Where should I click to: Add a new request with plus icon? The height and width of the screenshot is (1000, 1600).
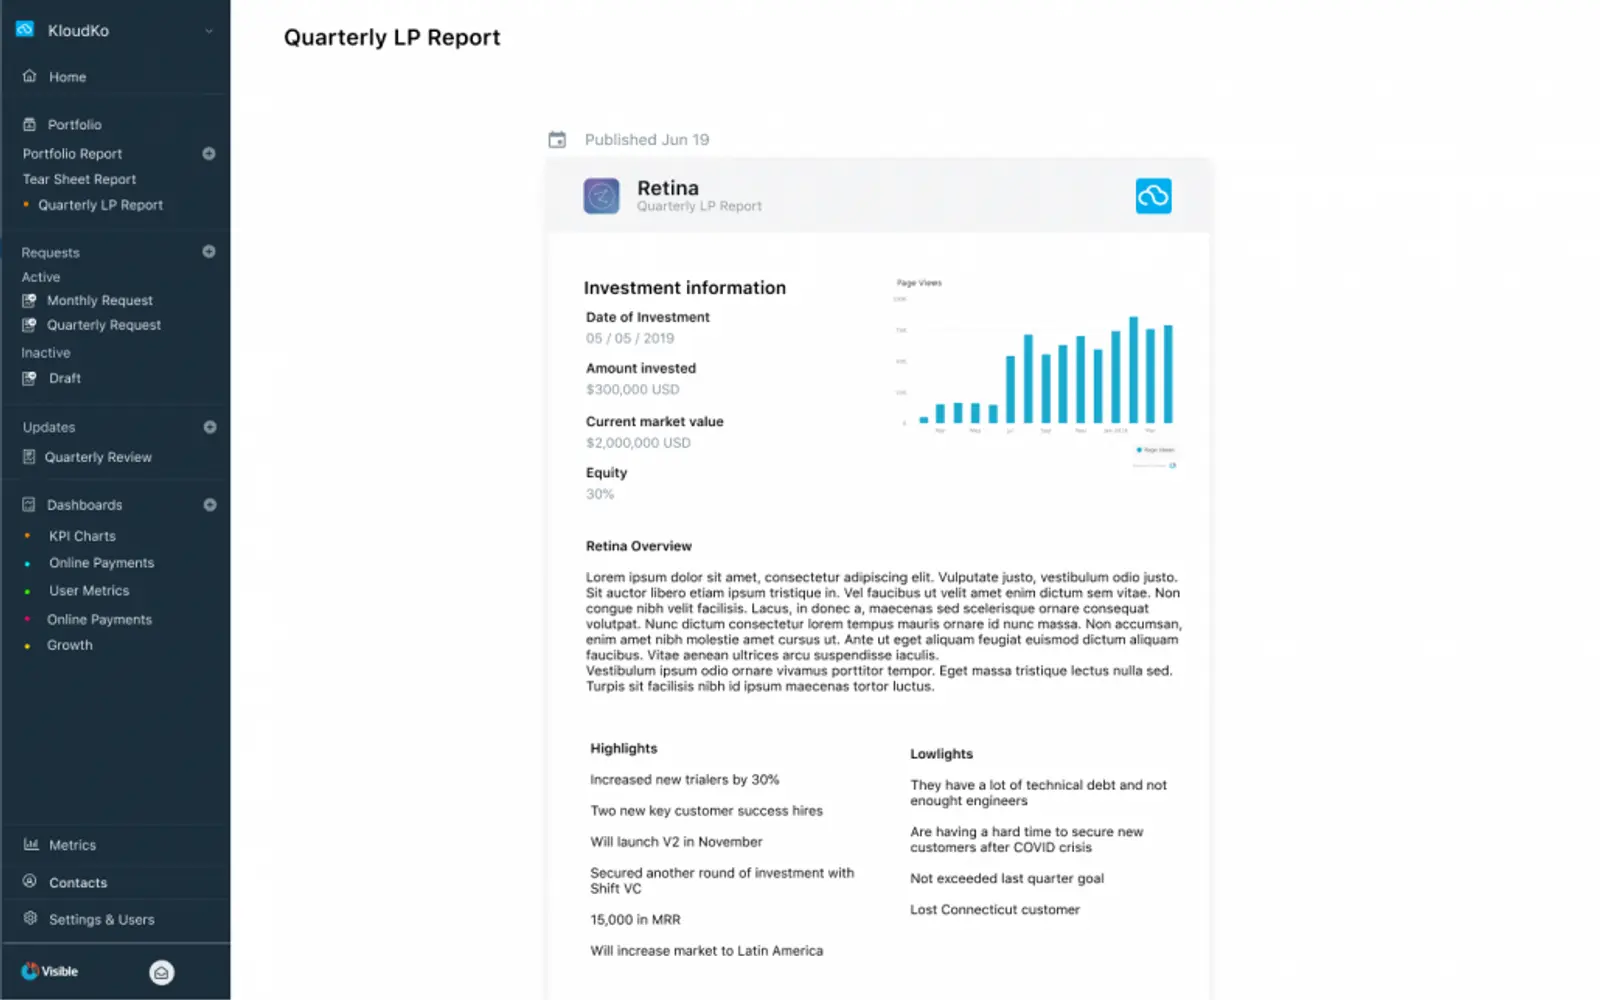pos(209,252)
